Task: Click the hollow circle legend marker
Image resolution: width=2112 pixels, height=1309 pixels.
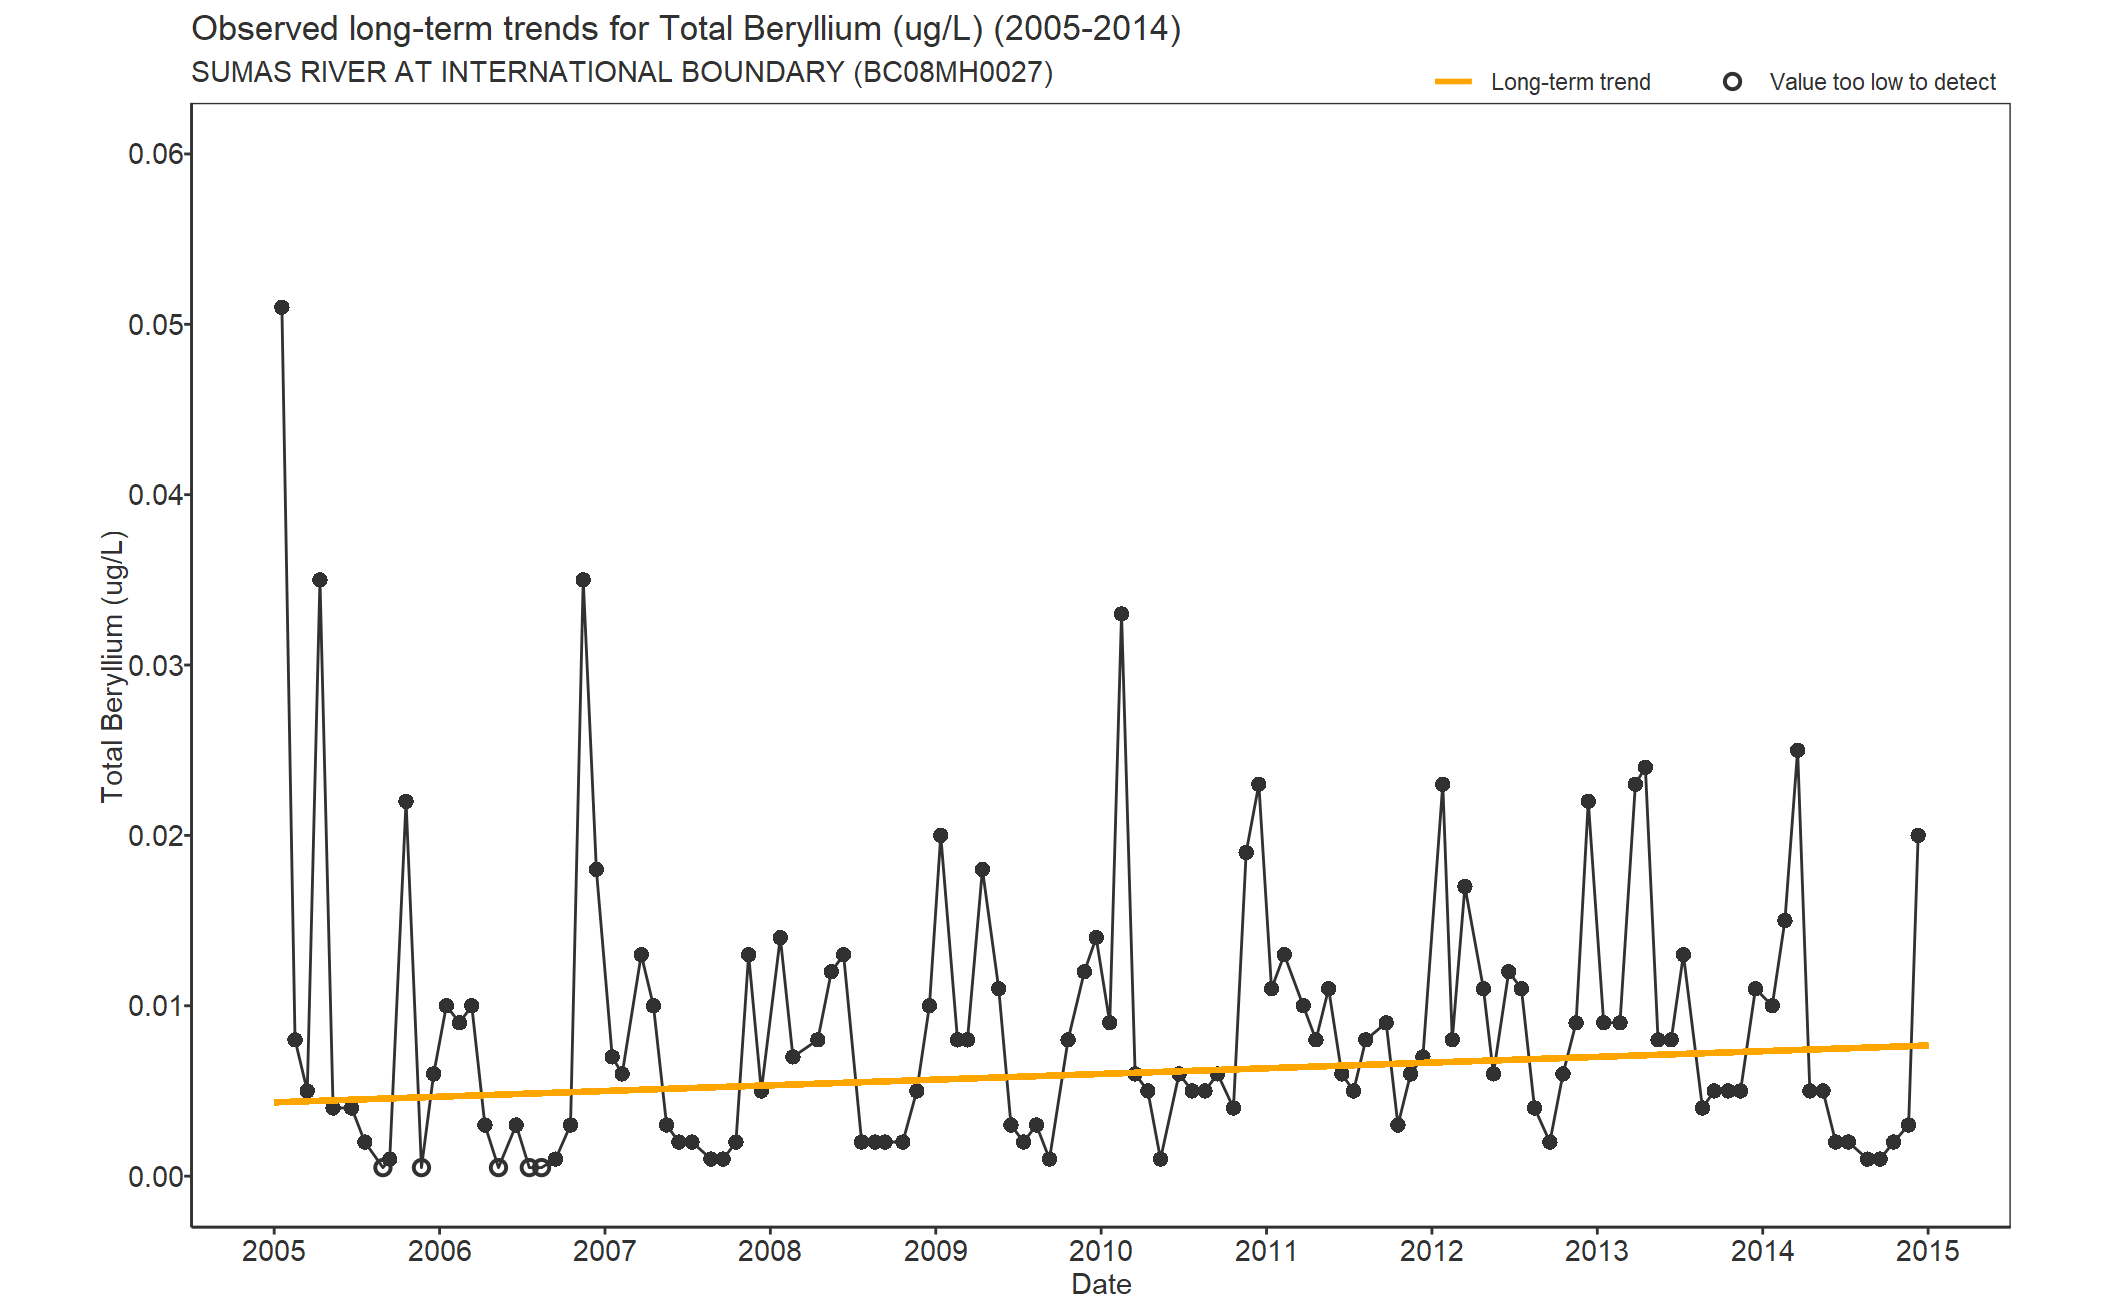Action: [1732, 82]
